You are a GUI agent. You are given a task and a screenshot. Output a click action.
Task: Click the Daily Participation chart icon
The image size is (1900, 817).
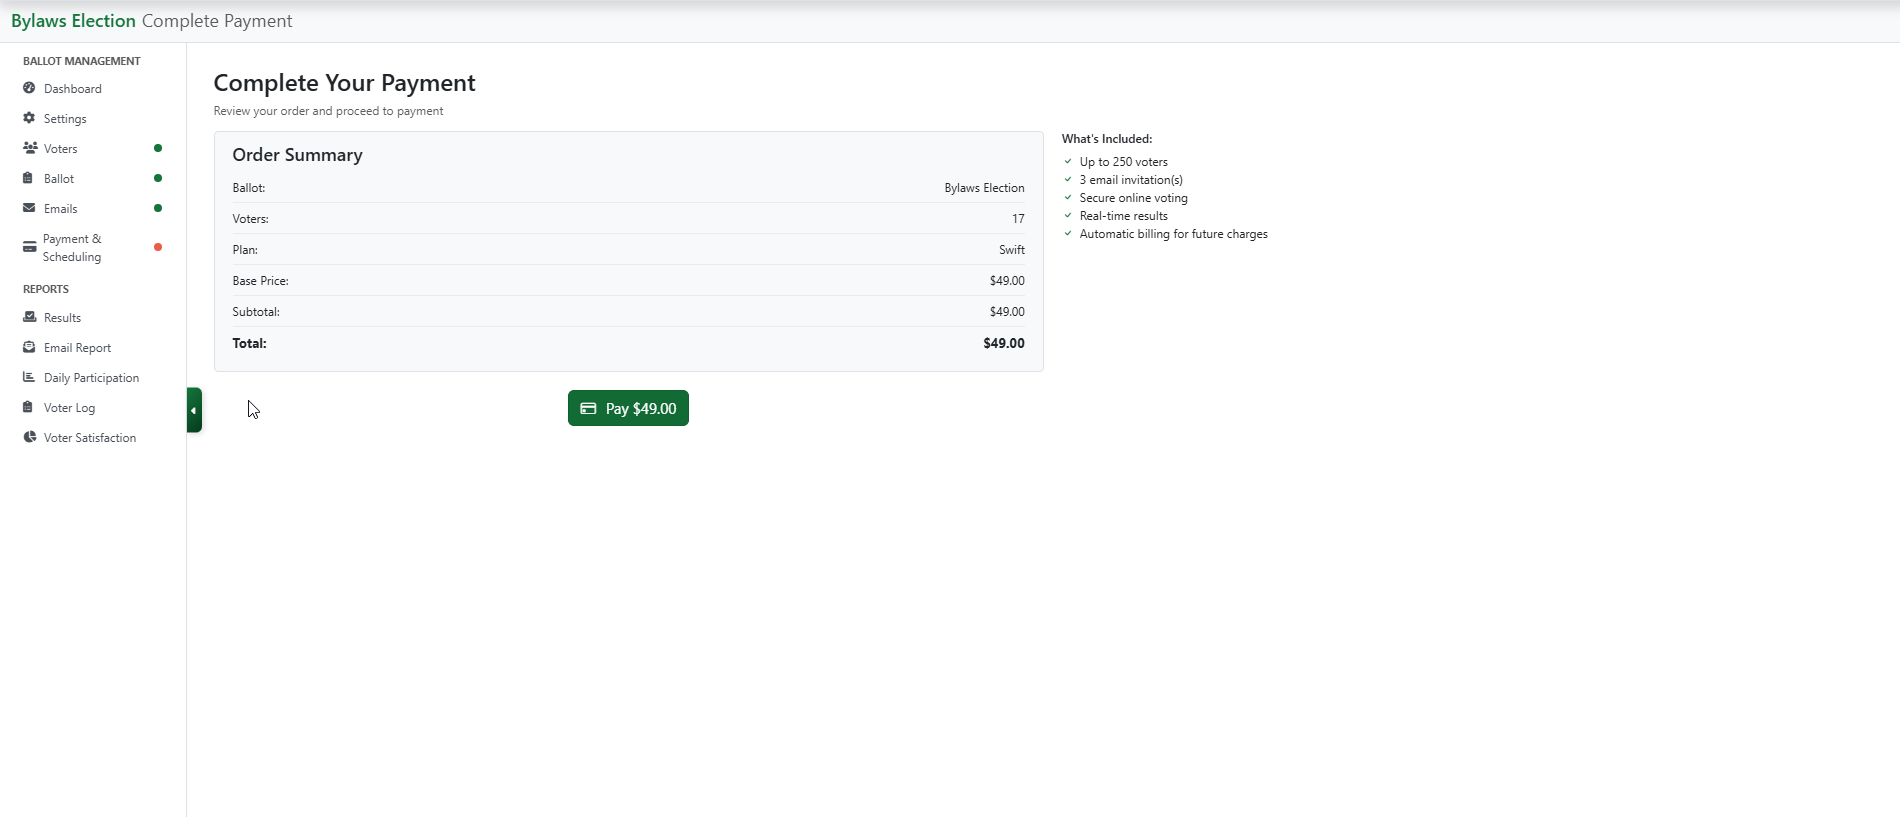click(x=29, y=377)
